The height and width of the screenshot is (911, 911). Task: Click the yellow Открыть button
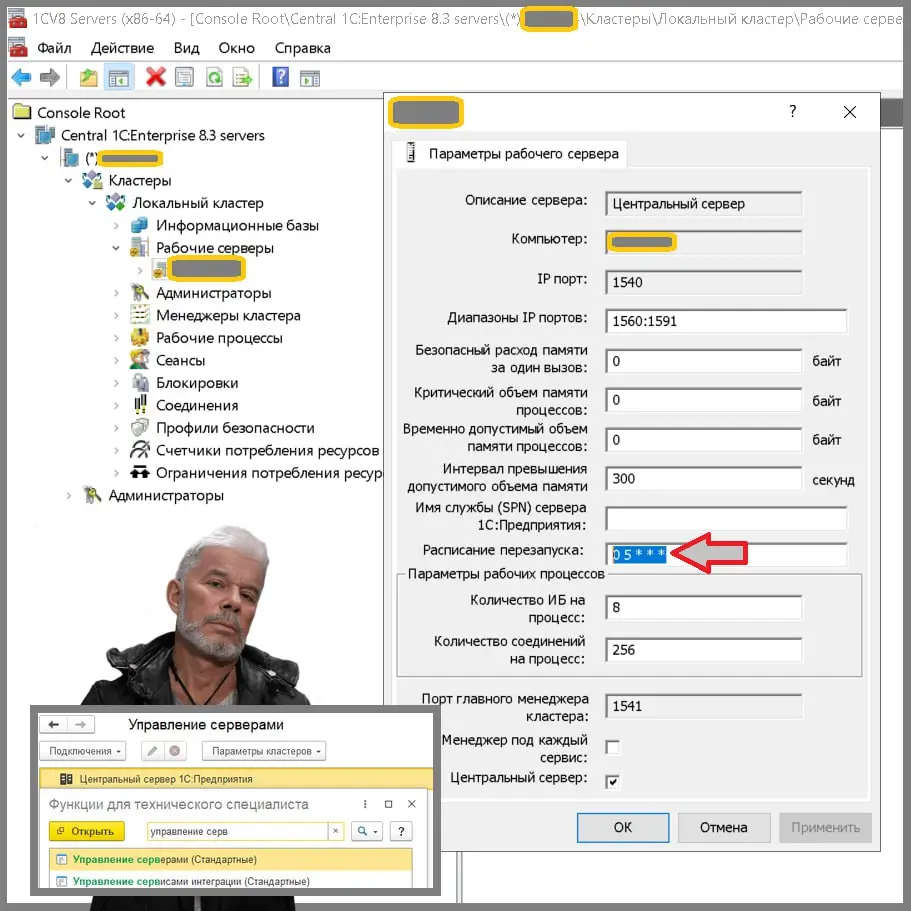(87, 831)
